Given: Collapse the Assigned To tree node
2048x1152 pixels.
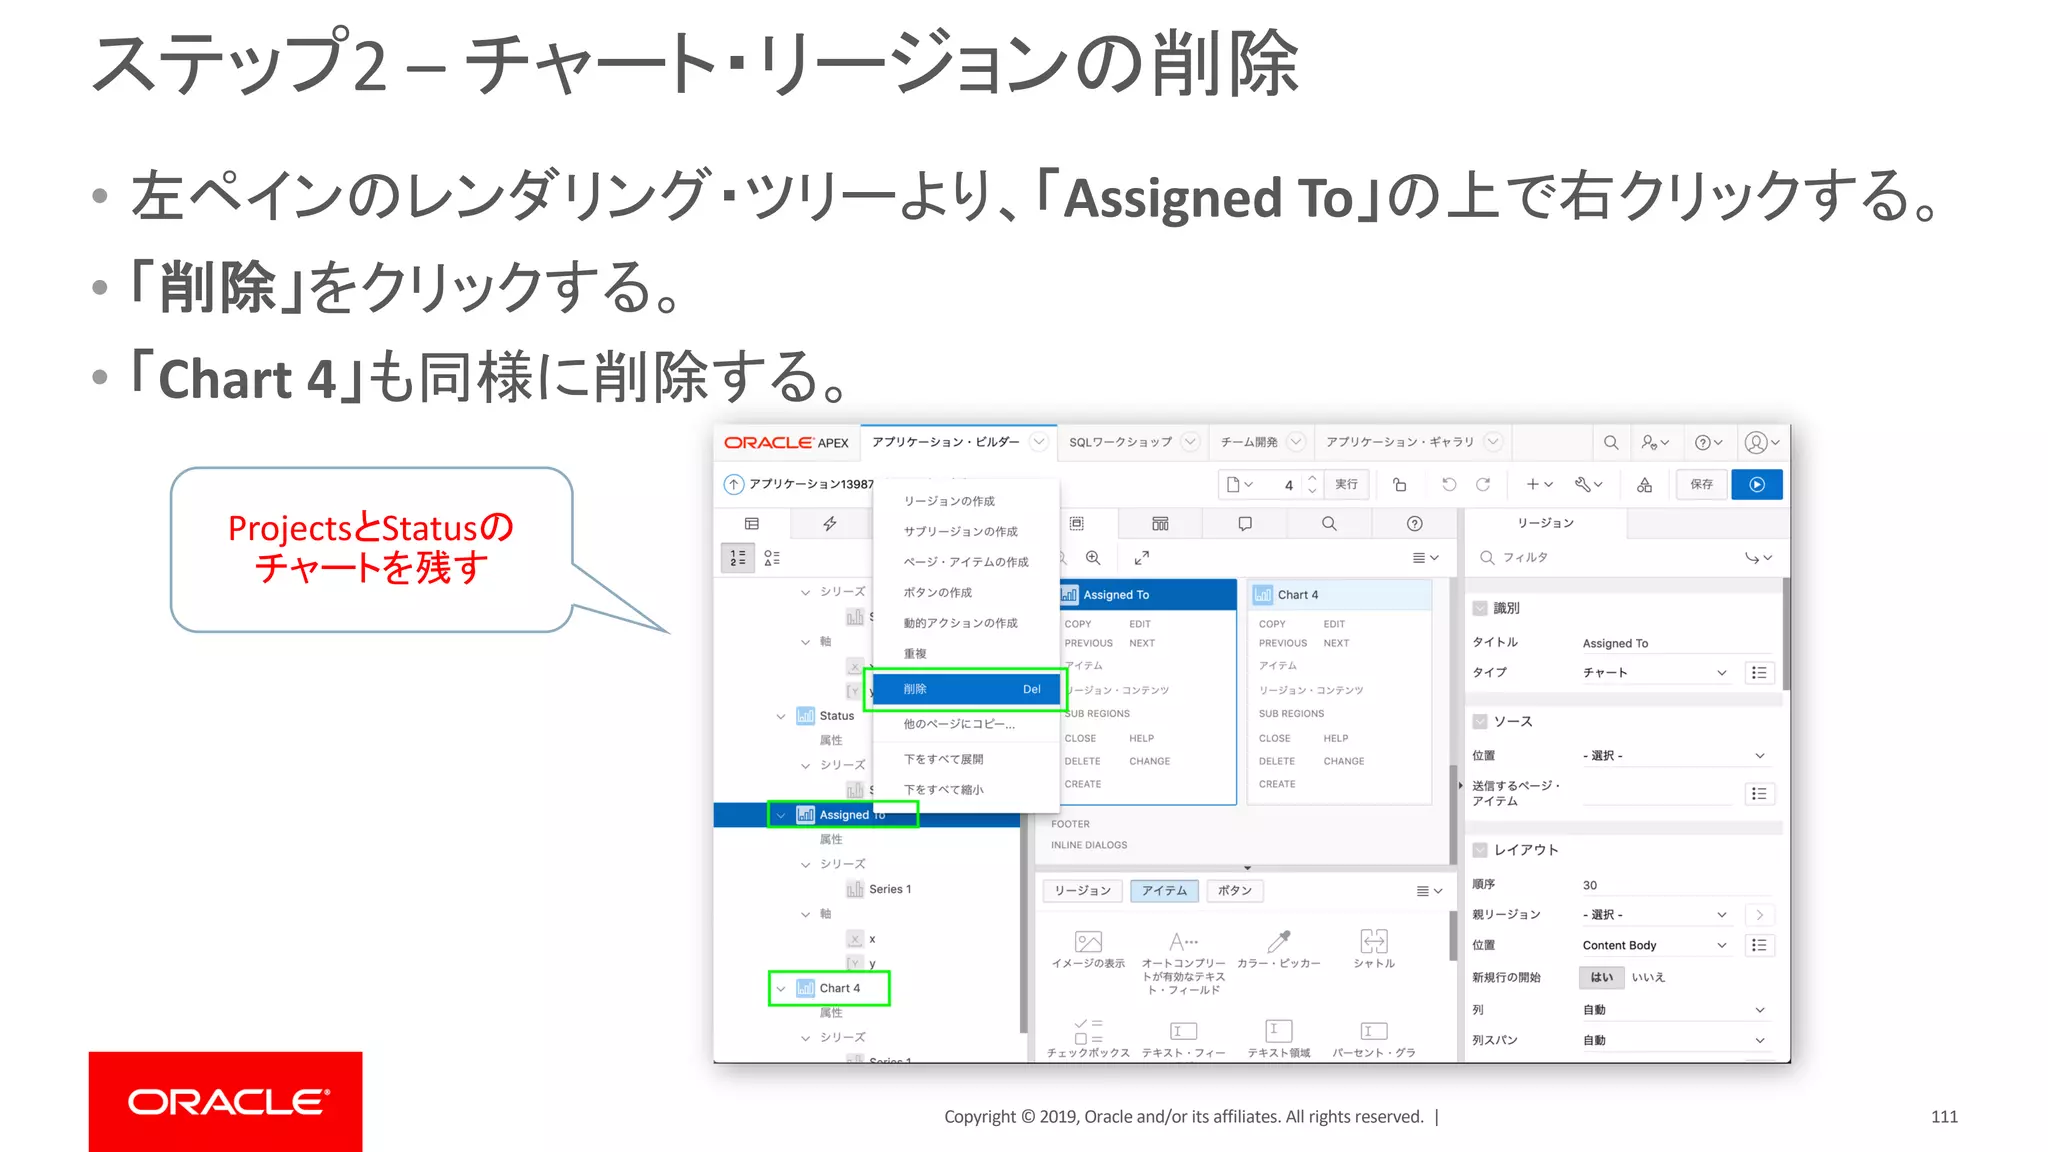Looking at the screenshot, I should [x=781, y=815].
